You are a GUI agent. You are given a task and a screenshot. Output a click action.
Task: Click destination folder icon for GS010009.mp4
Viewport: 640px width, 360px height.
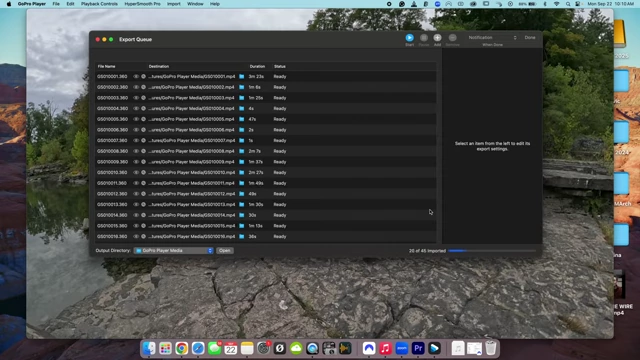pos(242,162)
